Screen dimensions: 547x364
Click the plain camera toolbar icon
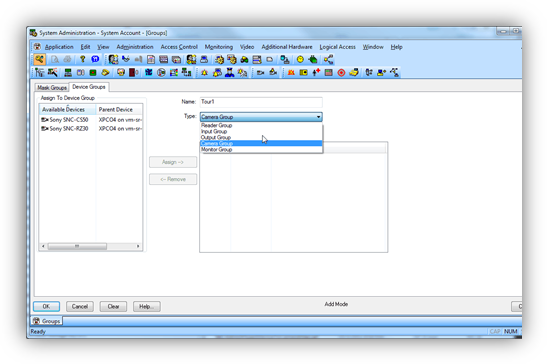[260, 73]
